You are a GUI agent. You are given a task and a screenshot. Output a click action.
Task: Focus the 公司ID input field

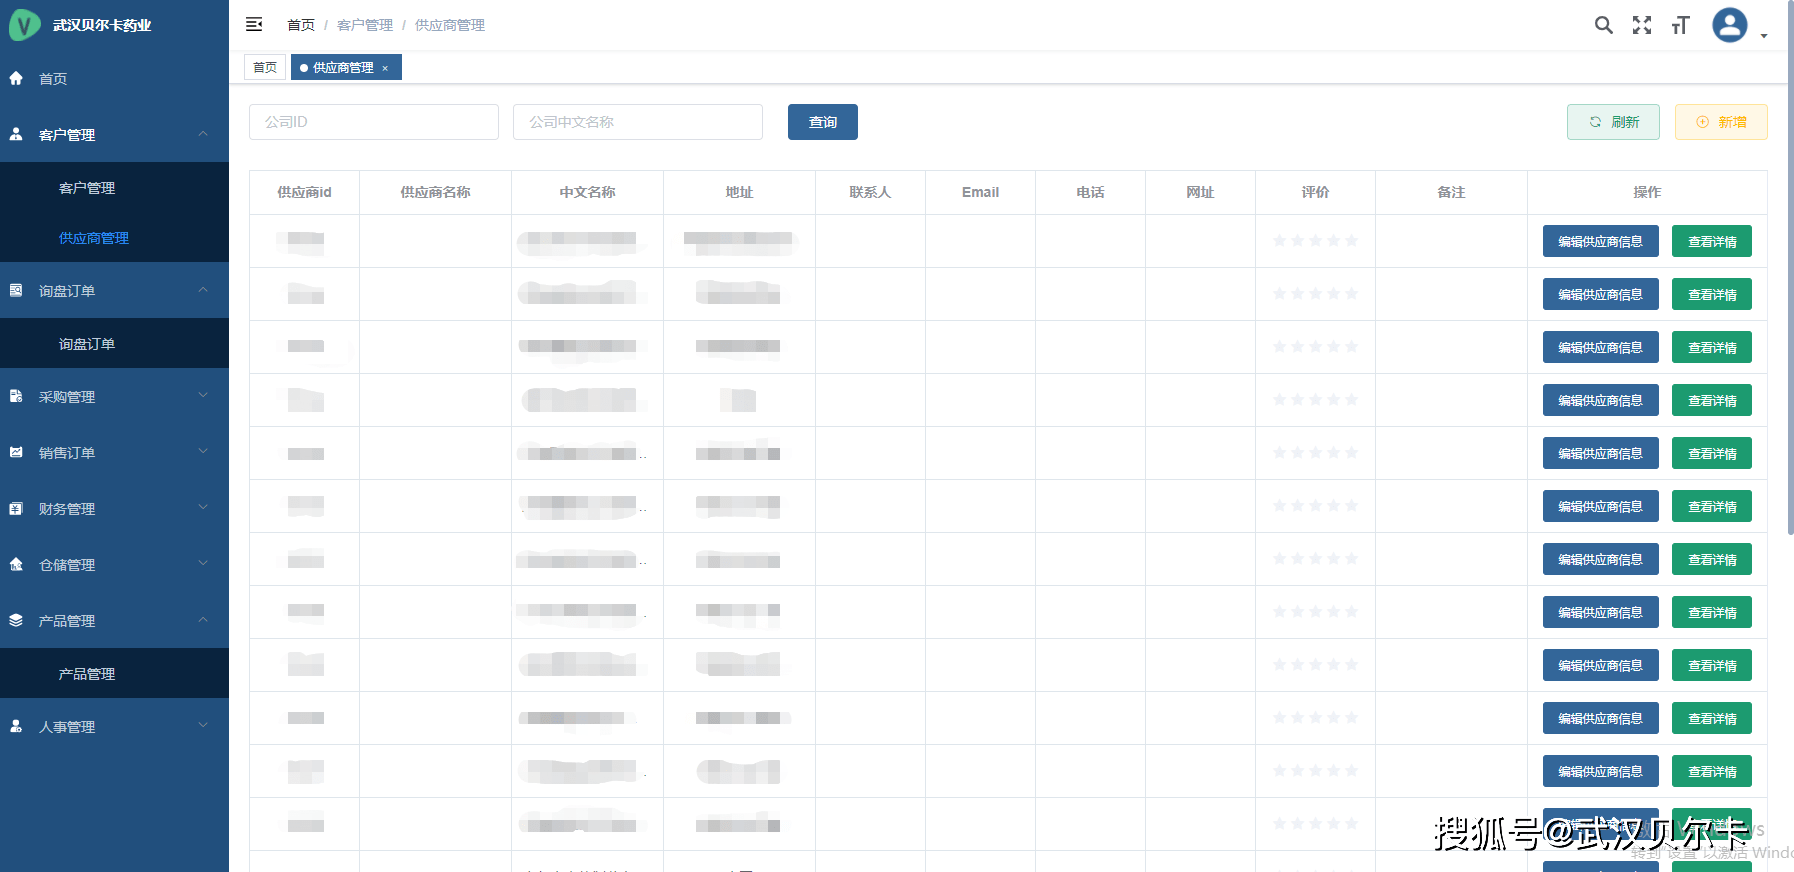[x=373, y=122]
